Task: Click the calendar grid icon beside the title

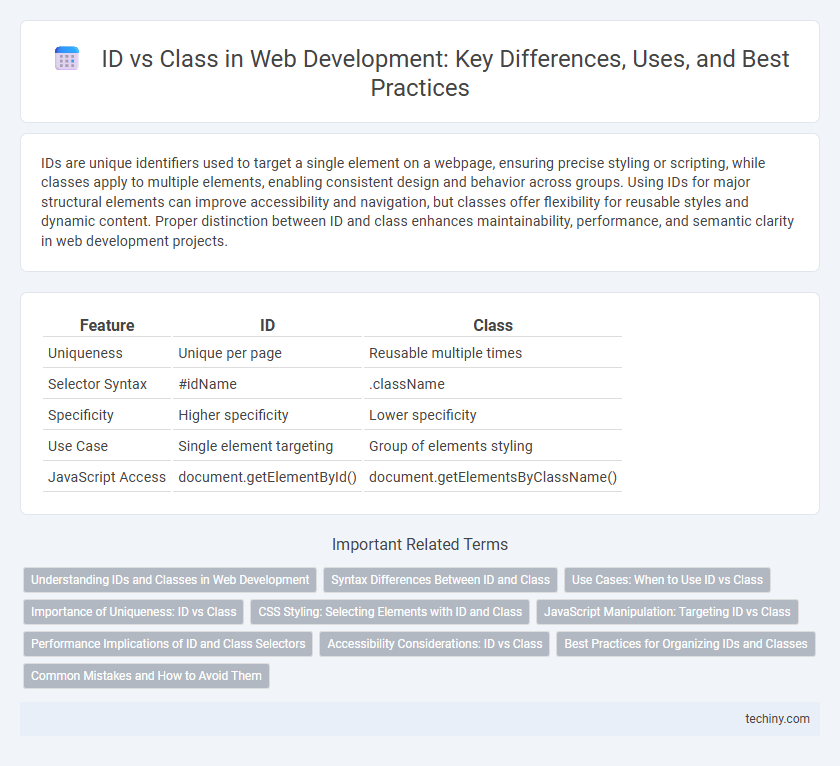Action: point(67,58)
